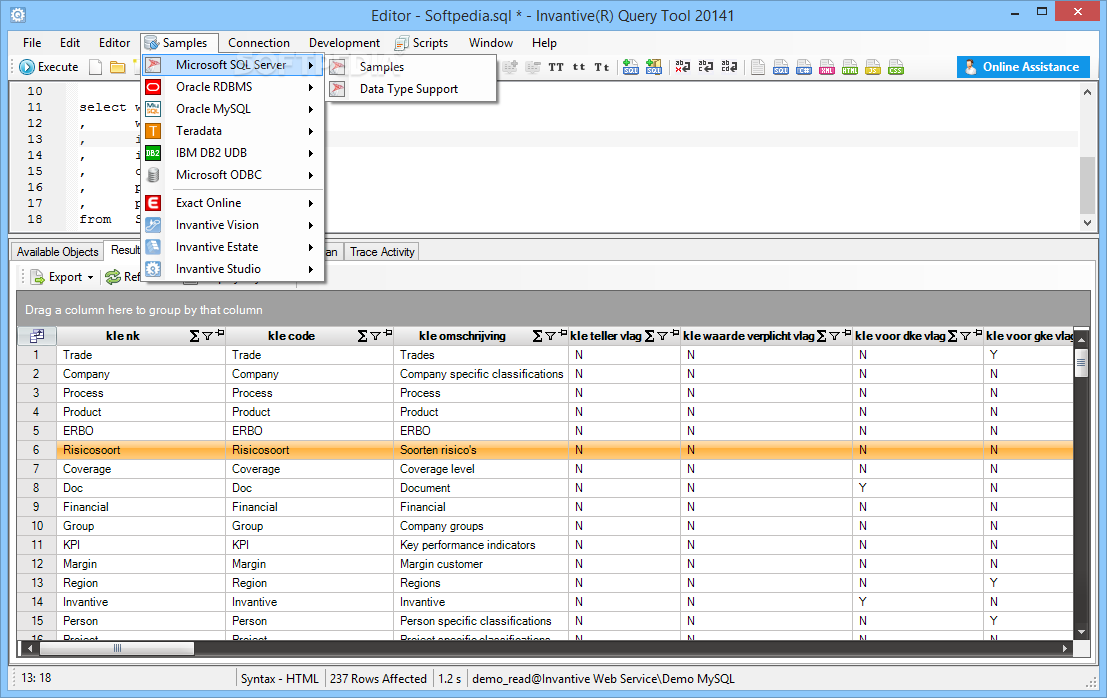
Task: Switch to the Trace Activity tab
Action: 382,252
